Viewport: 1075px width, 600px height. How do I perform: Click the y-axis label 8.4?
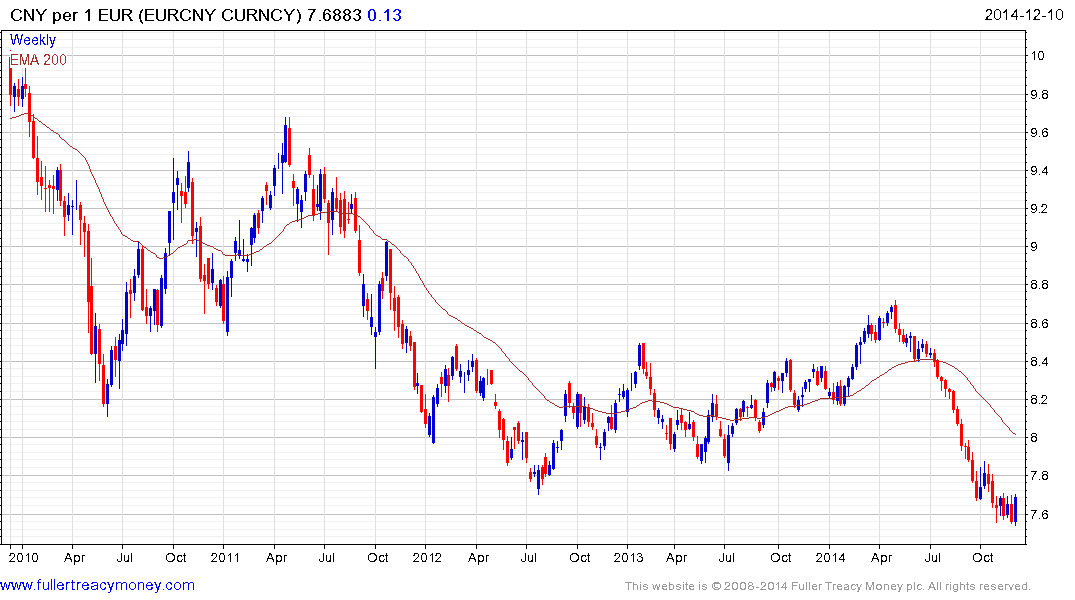tap(1039, 361)
